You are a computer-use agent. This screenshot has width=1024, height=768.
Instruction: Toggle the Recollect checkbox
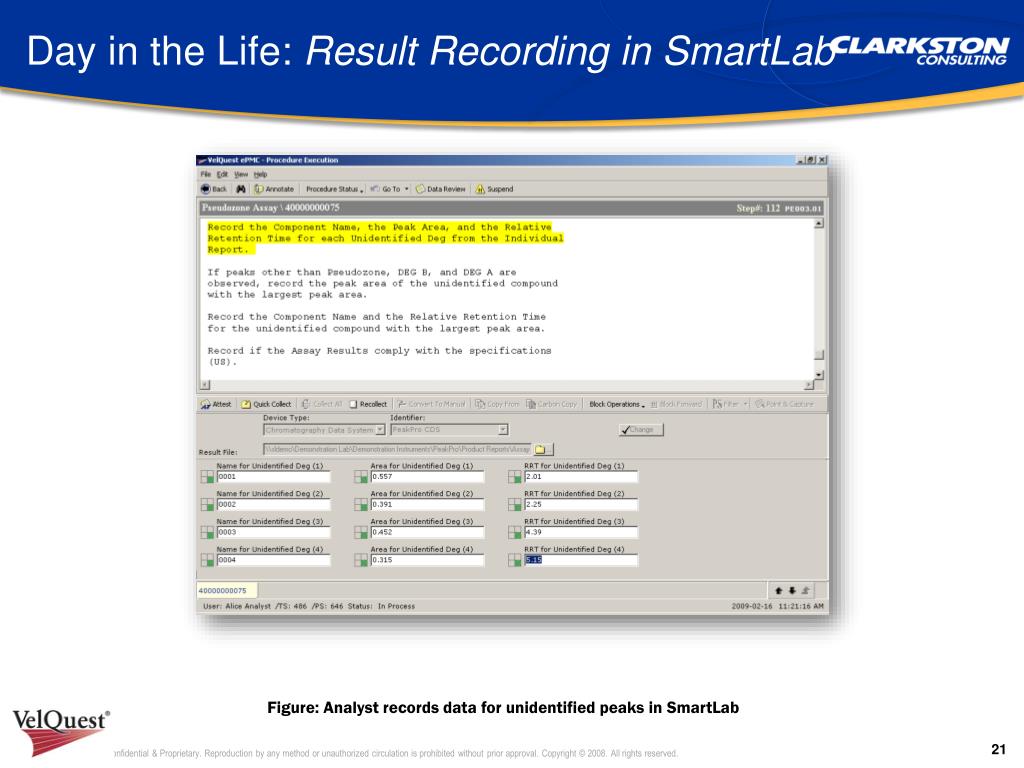(x=353, y=404)
